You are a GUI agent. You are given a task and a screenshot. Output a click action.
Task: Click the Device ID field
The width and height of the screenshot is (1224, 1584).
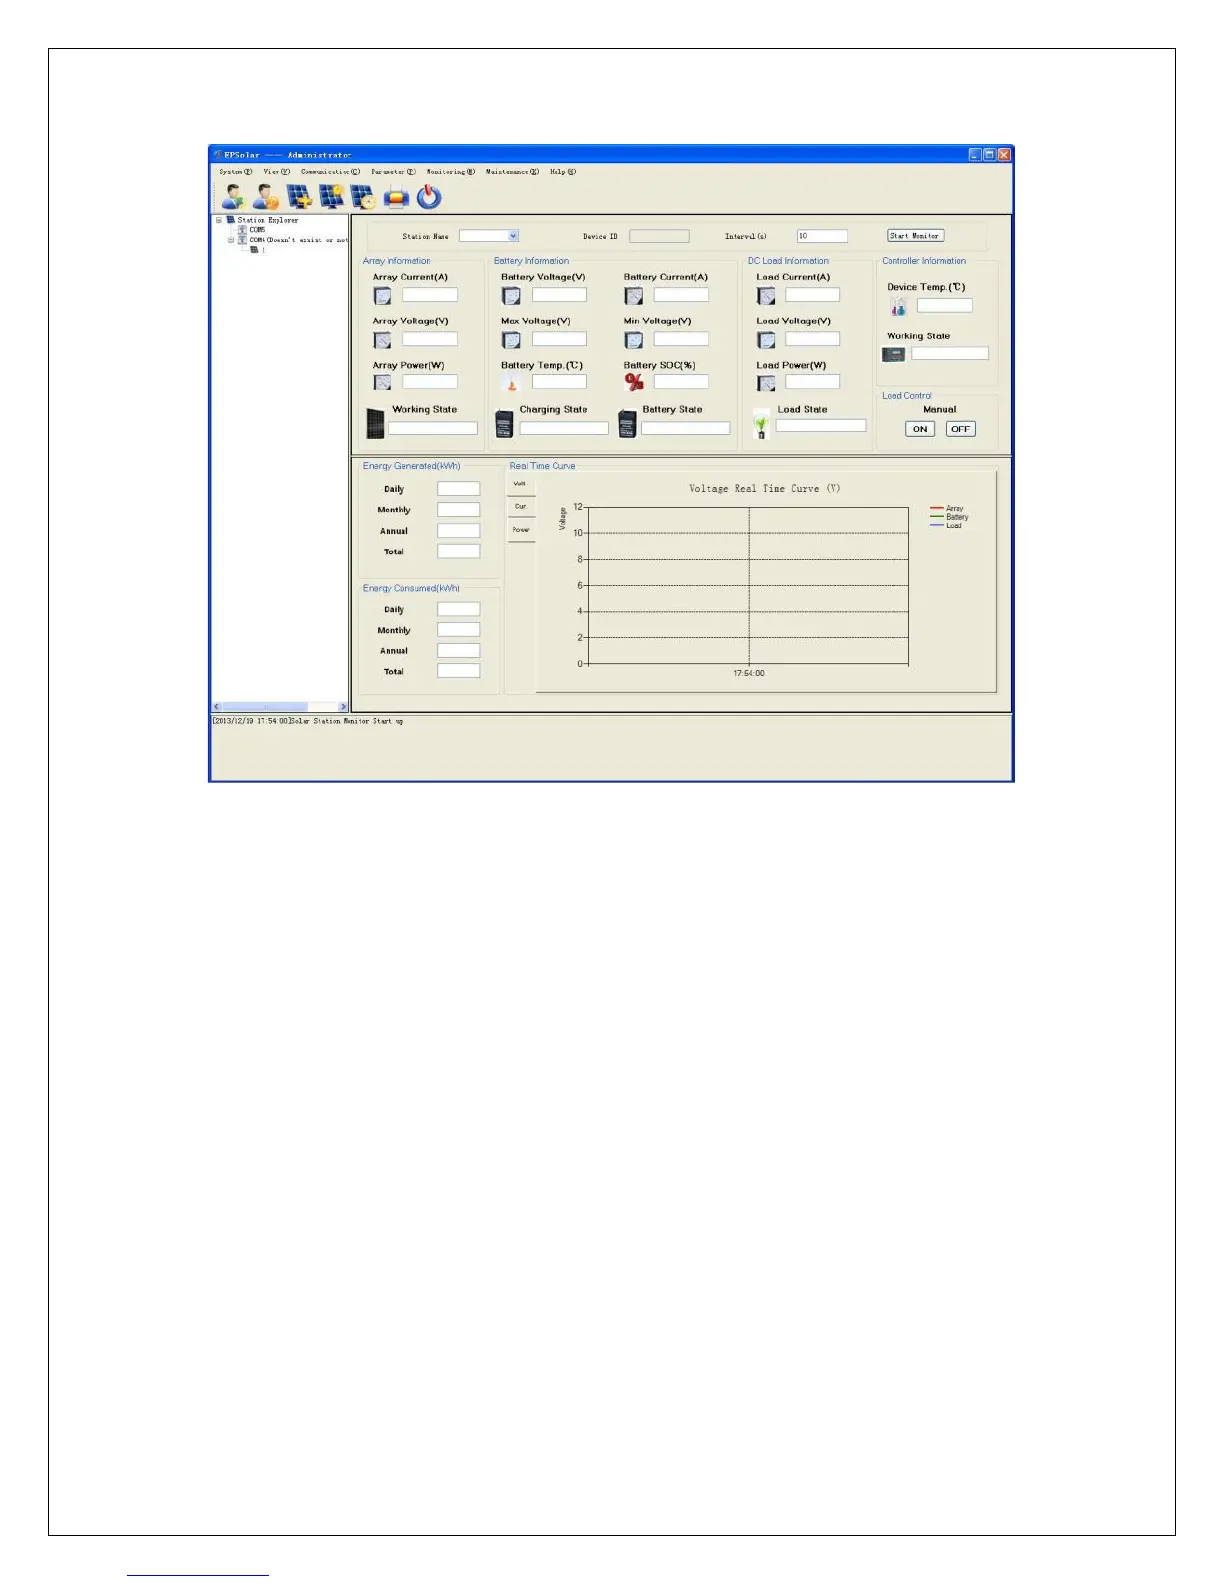coord(659,236)
